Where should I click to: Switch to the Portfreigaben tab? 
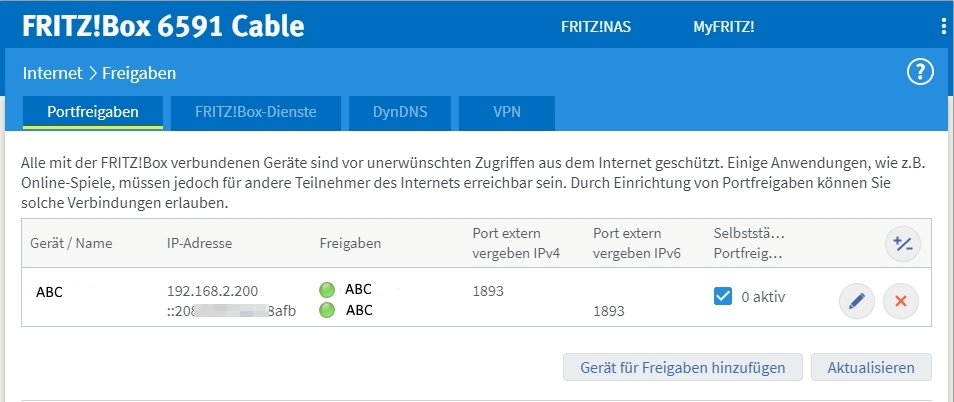[93, 112]
